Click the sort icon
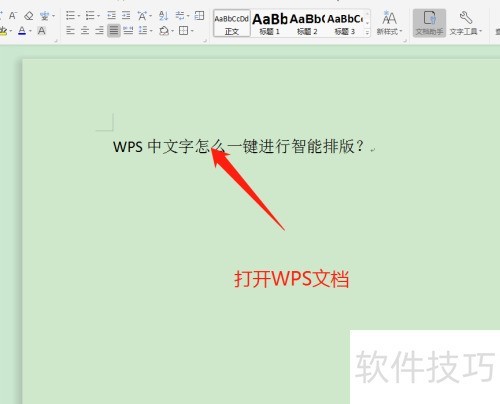Screen dimensions: 500x404 163,16
